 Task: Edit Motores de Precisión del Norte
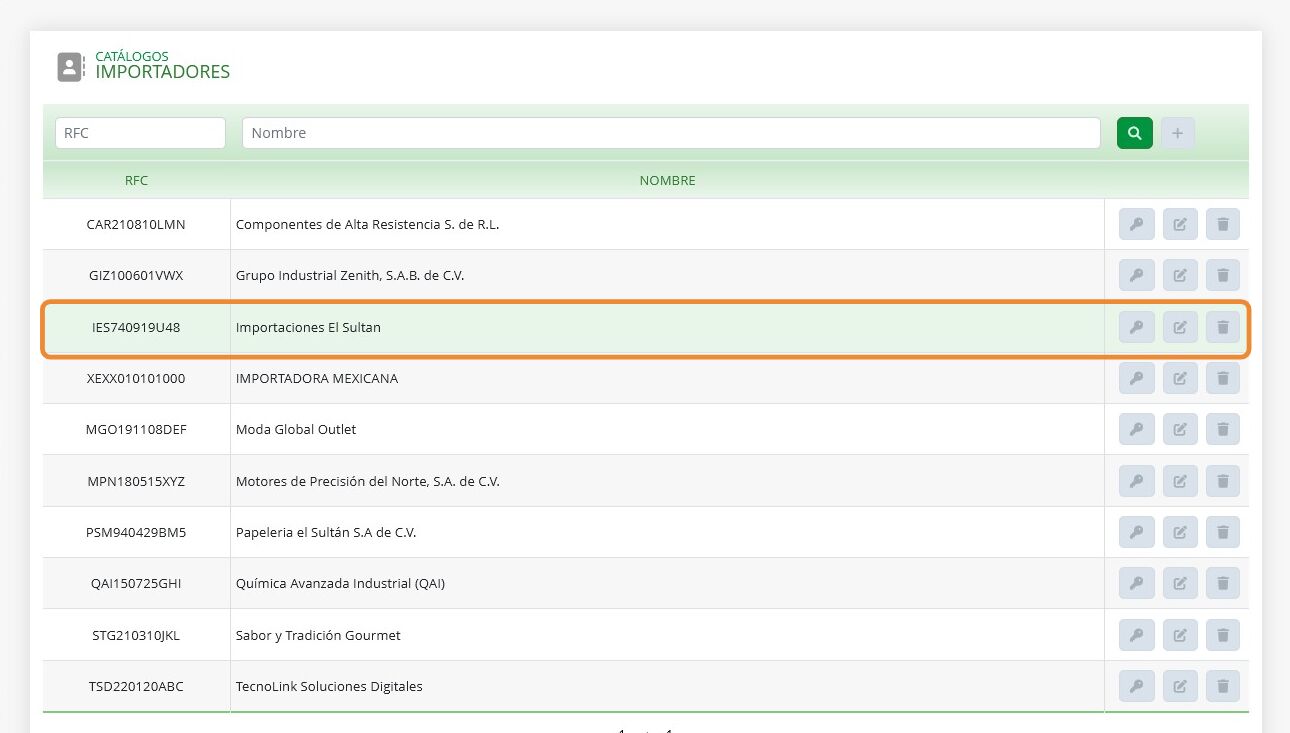click(1180, 481)
